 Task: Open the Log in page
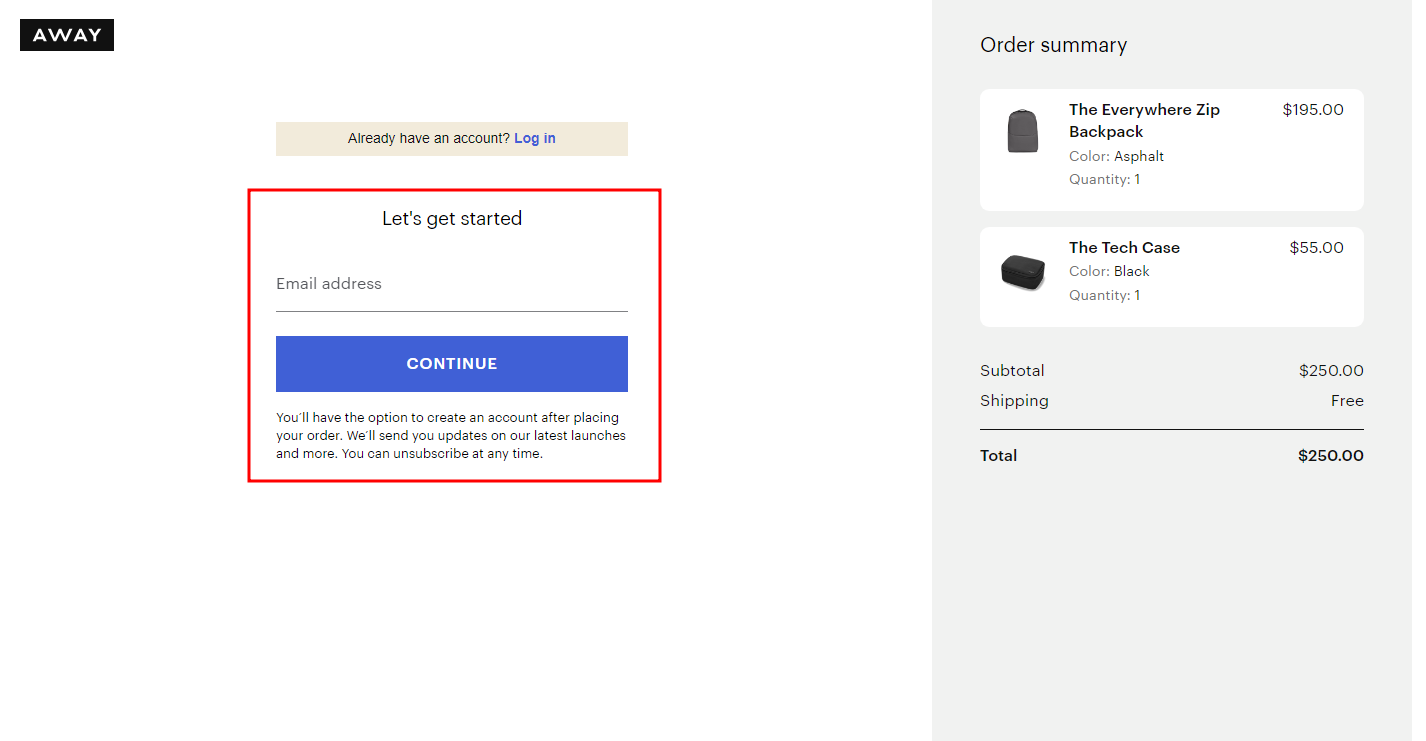[534, 138]
